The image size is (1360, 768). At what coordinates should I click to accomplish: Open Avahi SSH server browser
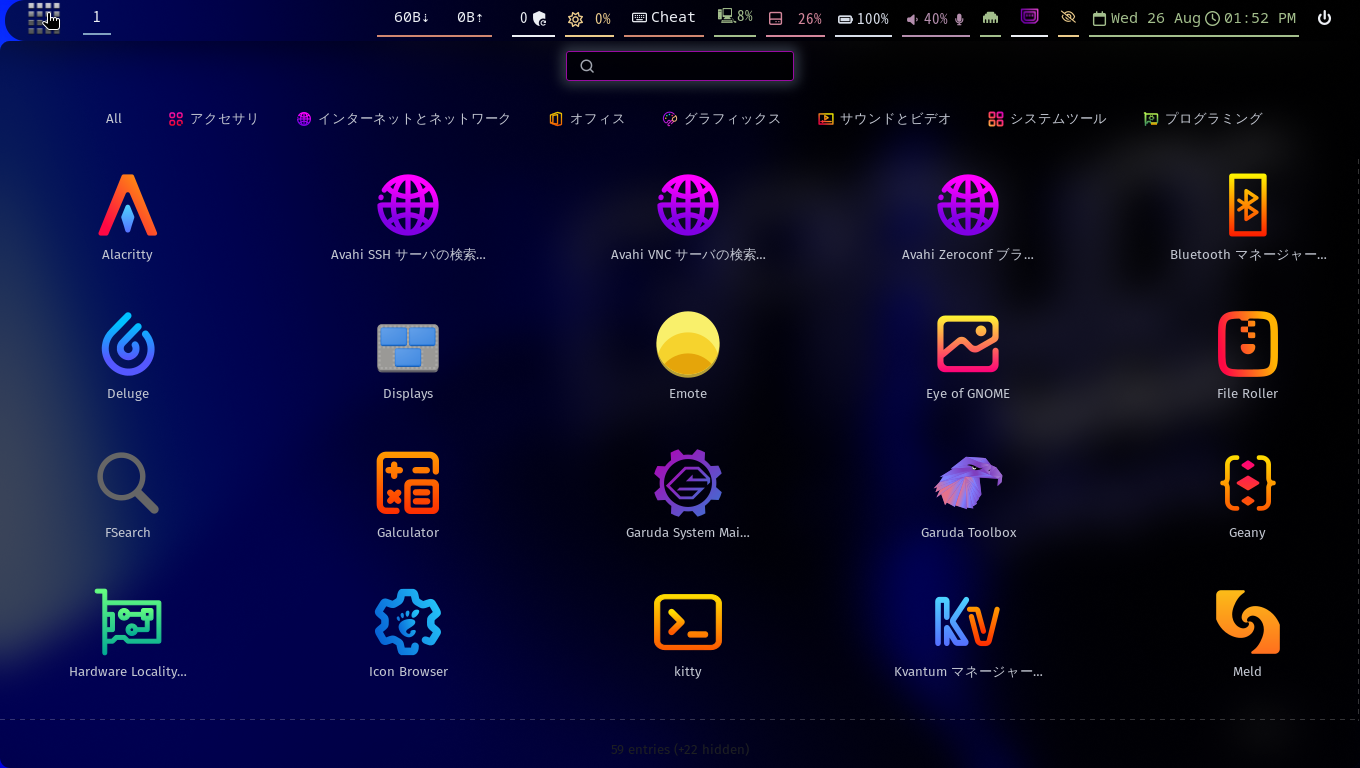[408, 217]
